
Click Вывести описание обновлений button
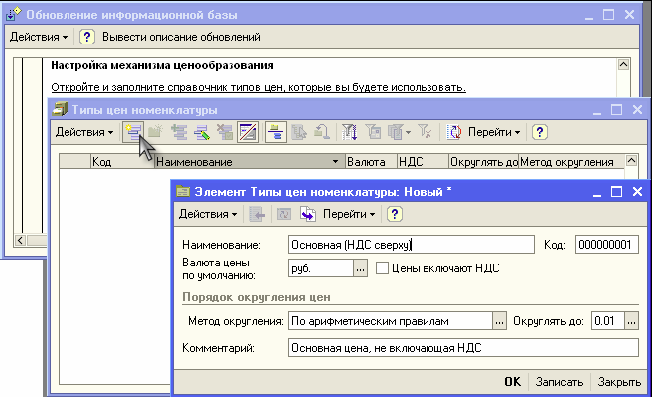[x=181, y=37]
